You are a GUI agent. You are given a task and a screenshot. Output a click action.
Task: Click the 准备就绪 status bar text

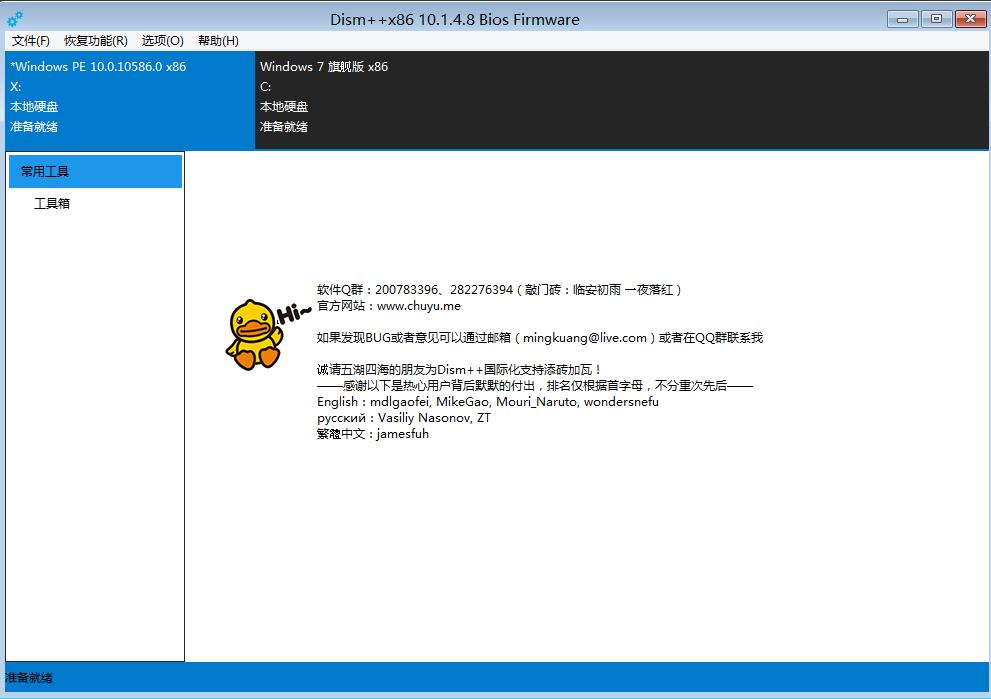click(x=27, y=678)
